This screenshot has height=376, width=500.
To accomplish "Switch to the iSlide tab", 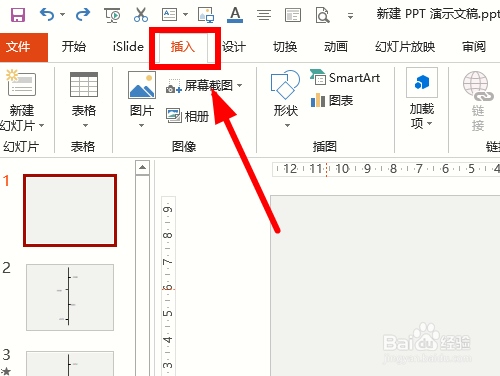I will point(128,47).
